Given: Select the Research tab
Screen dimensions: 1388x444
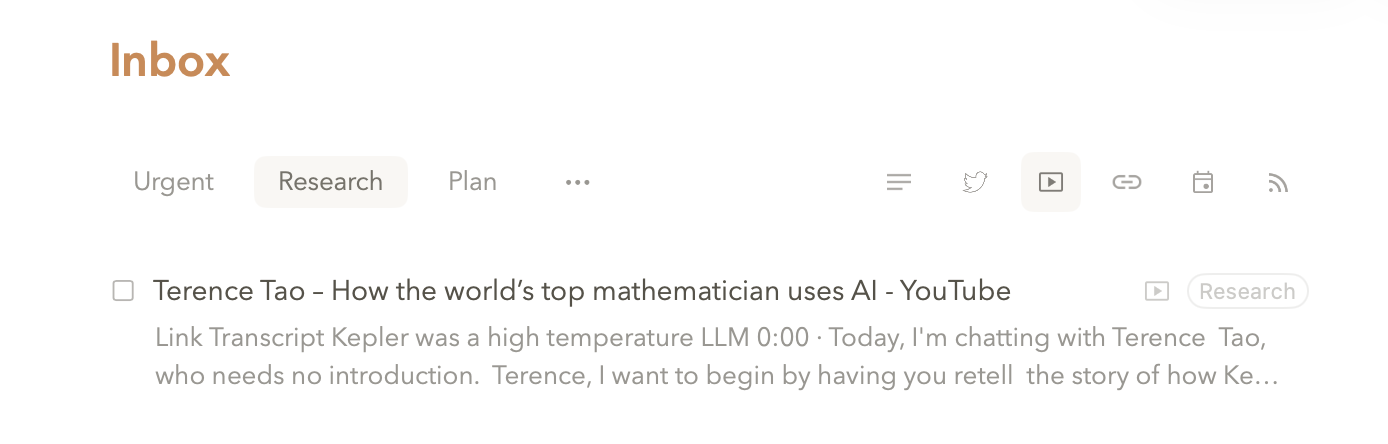Looking at the screenshot, I should pyautogui.click(x=330, y=182).
